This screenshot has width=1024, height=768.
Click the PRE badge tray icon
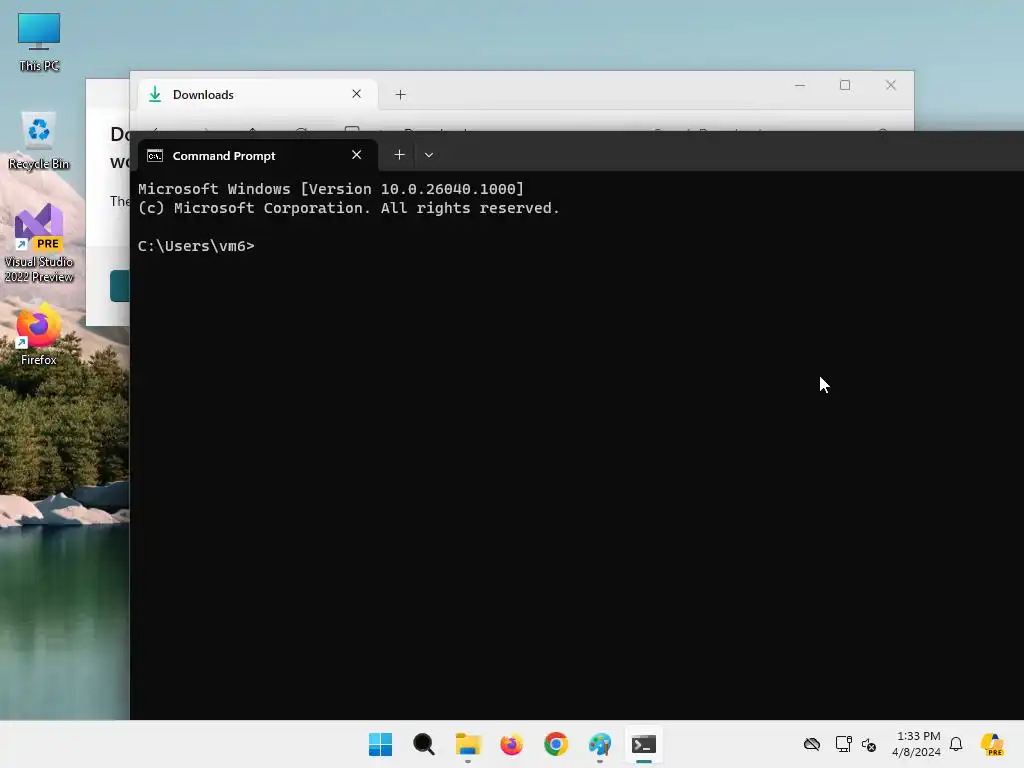(993, 744)
